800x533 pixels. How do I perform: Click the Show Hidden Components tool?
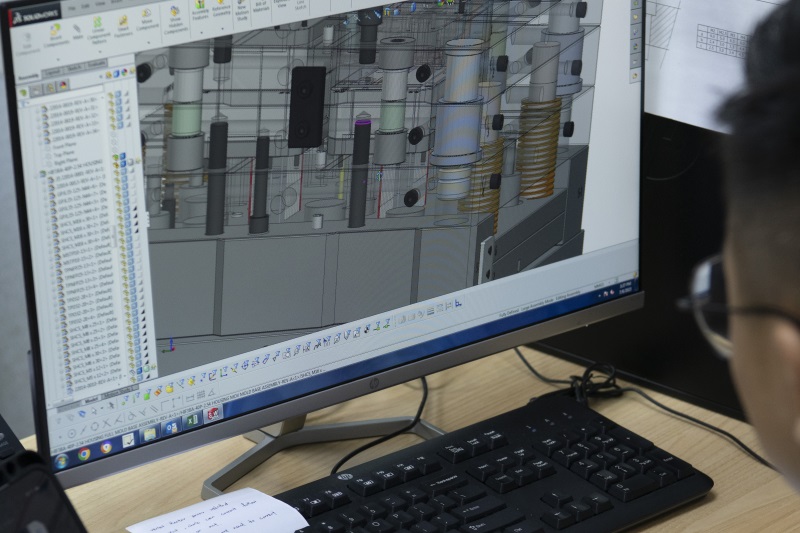(x=176, y=22)
